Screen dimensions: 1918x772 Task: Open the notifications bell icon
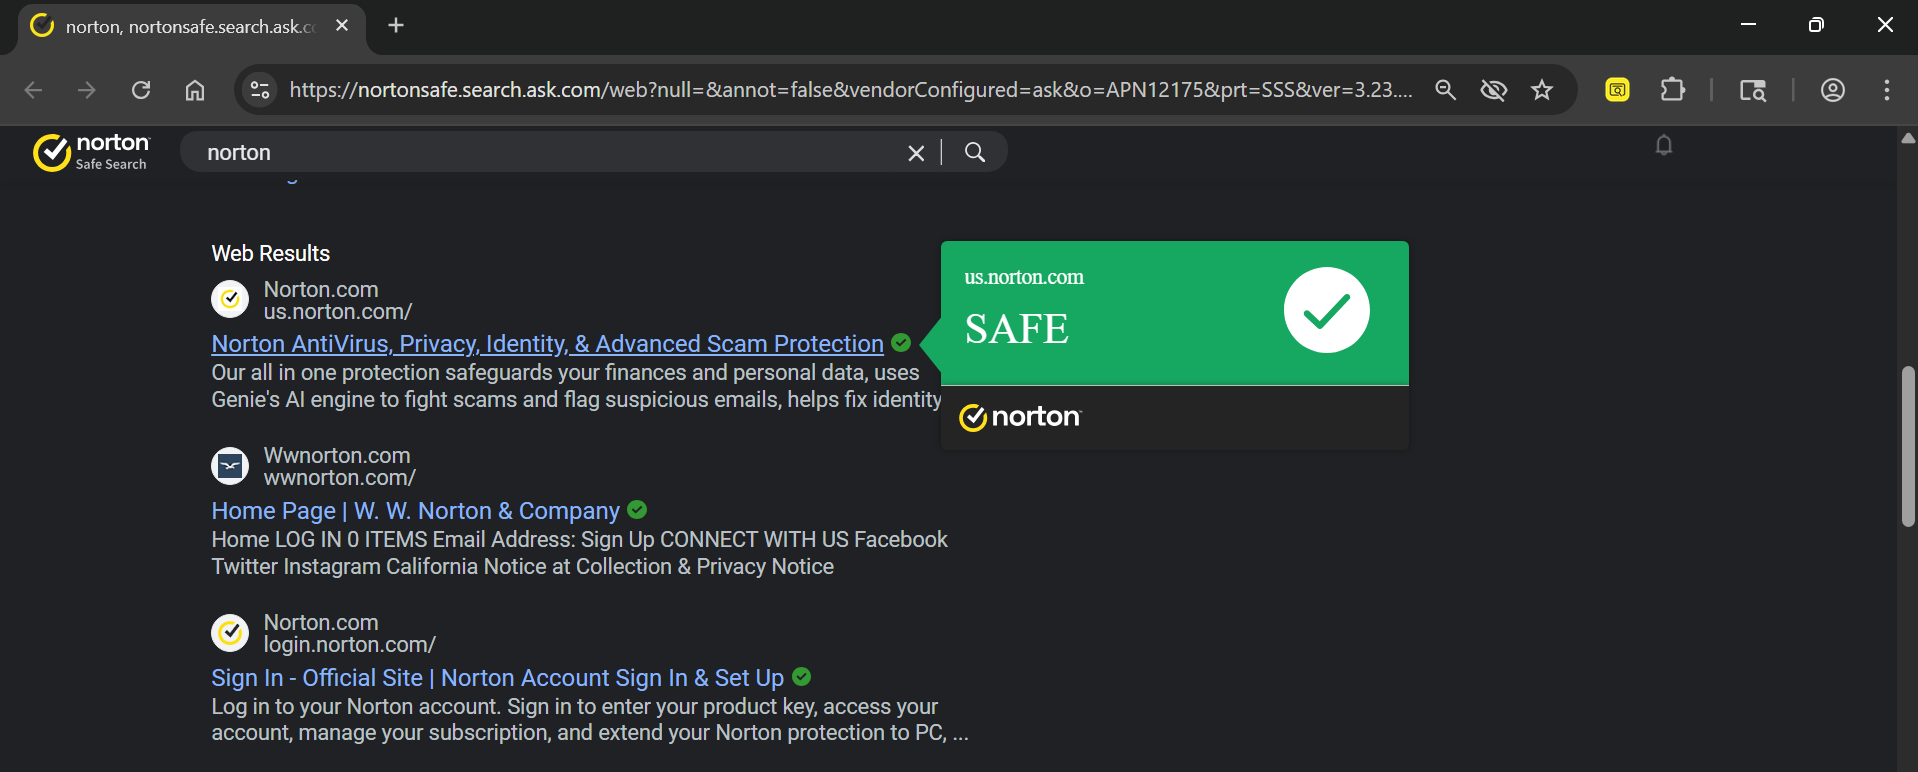pyautogui.click(x=1663, y=146)
